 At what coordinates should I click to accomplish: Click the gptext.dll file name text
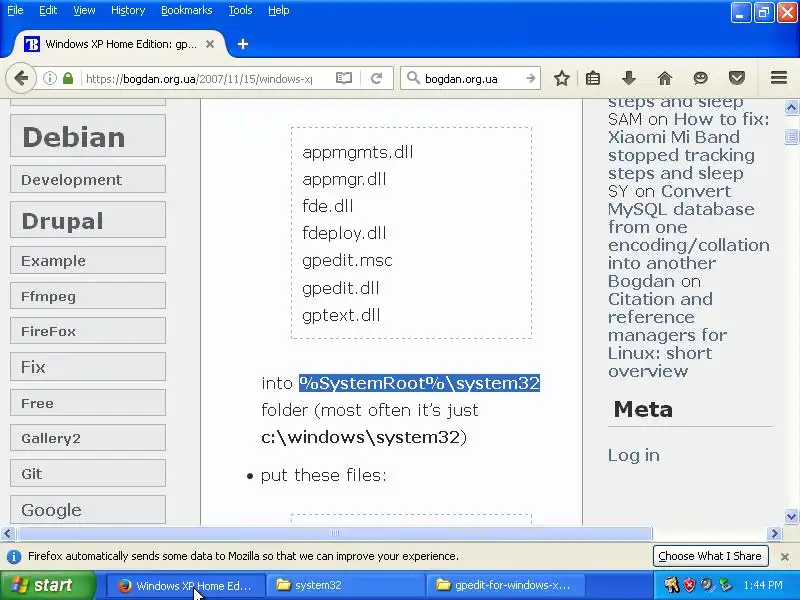point(341,315)
